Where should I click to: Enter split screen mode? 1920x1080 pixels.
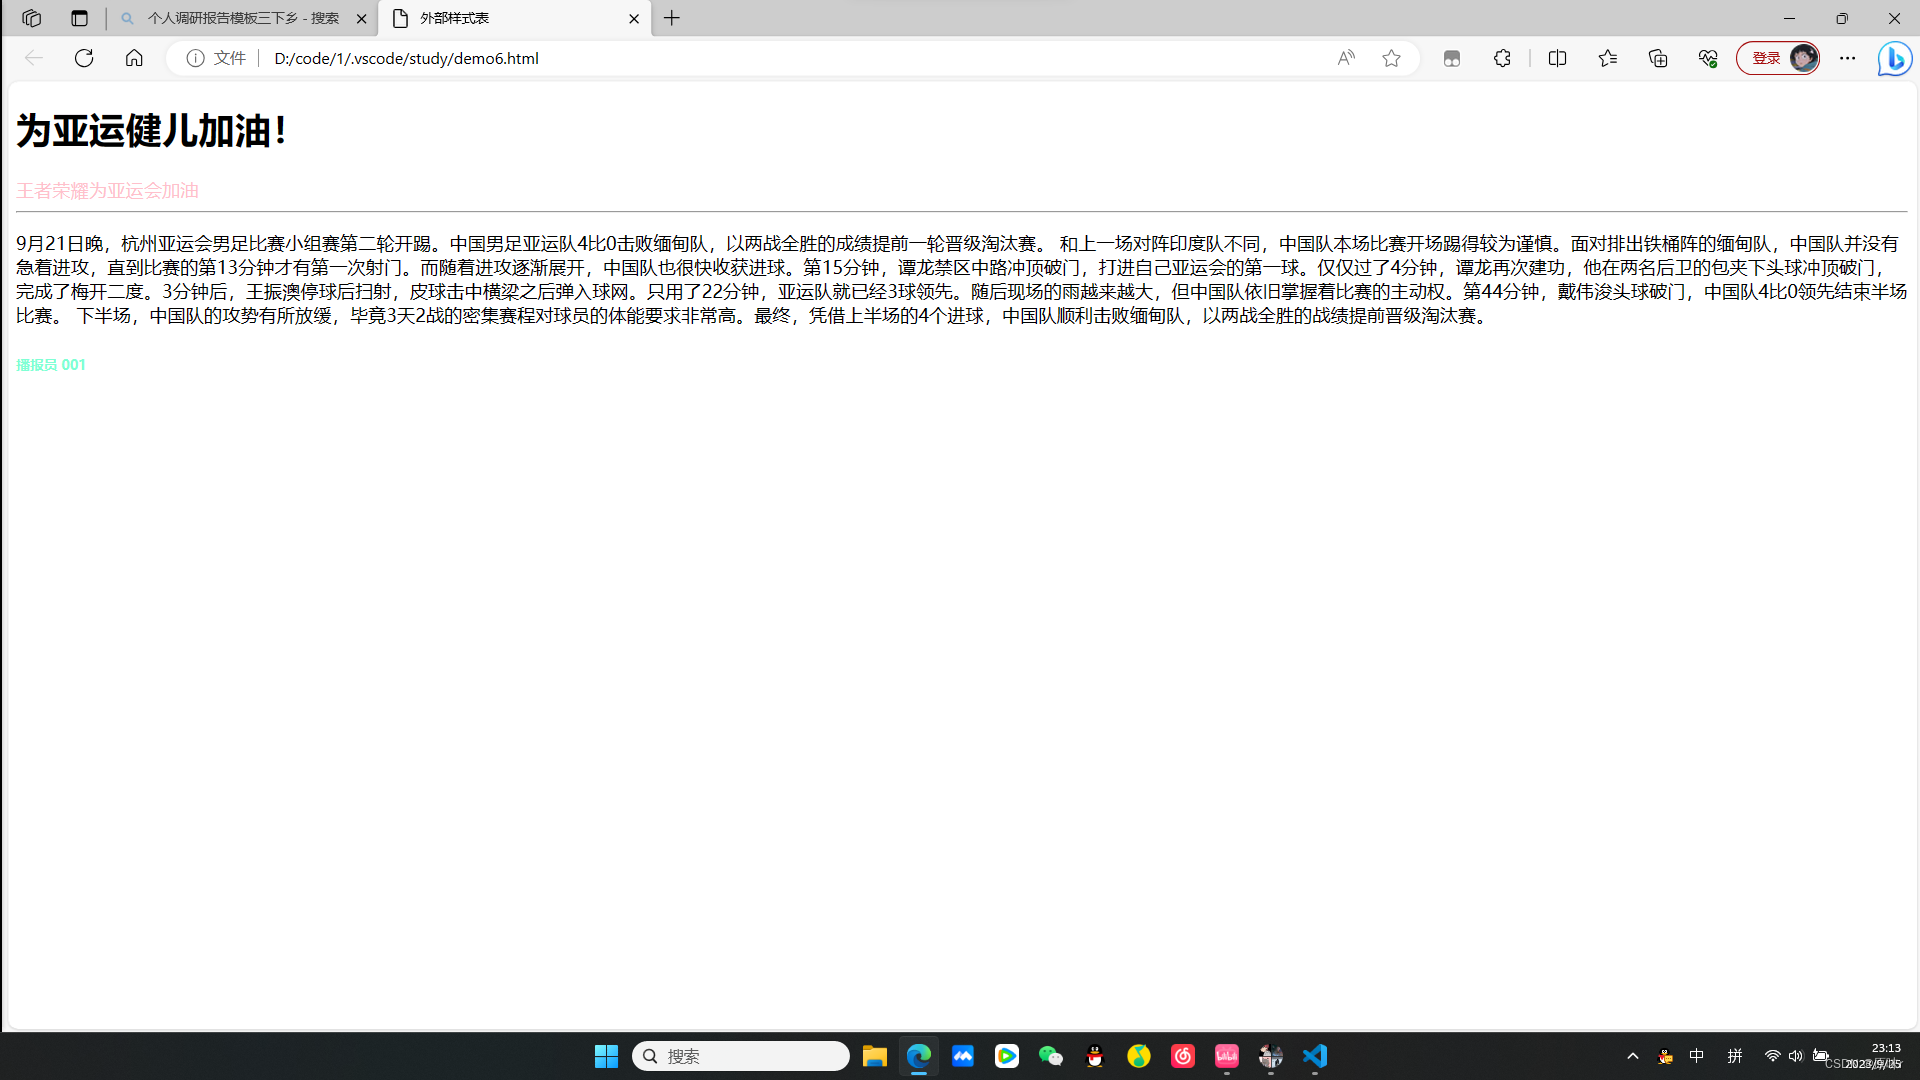[1558, 58]
